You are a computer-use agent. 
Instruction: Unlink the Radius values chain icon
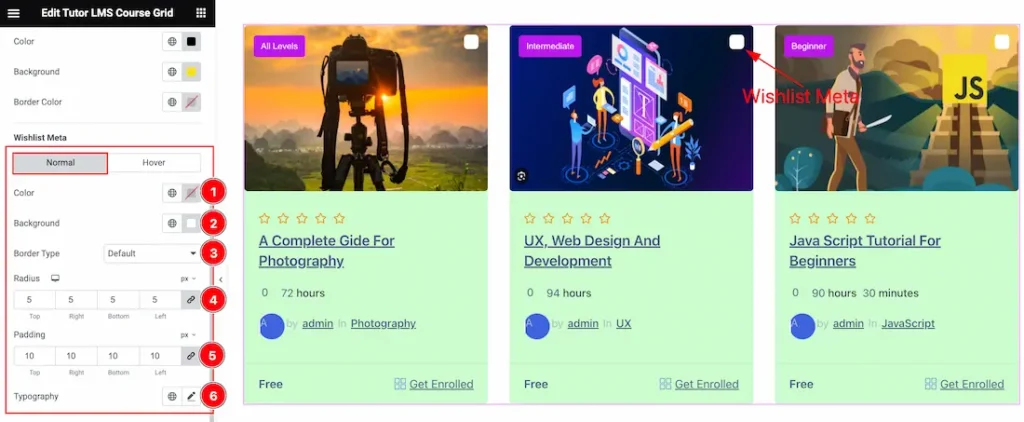pyautogui.click(x=191, y=300)
